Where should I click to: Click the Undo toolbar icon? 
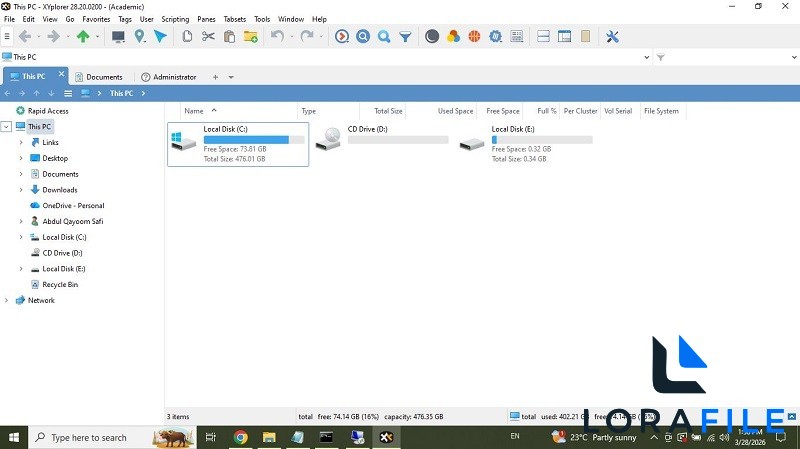click(277, 36)
